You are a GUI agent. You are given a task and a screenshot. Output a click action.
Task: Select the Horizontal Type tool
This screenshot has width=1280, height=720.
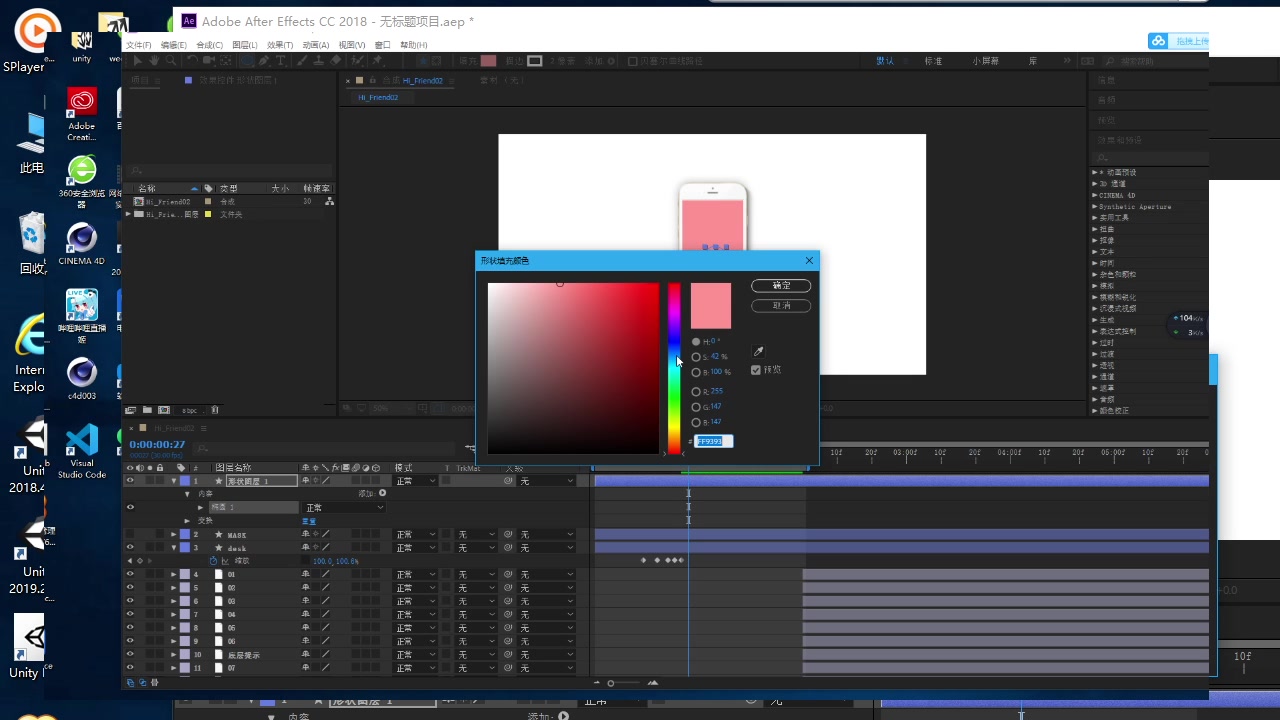click(281, 61)
